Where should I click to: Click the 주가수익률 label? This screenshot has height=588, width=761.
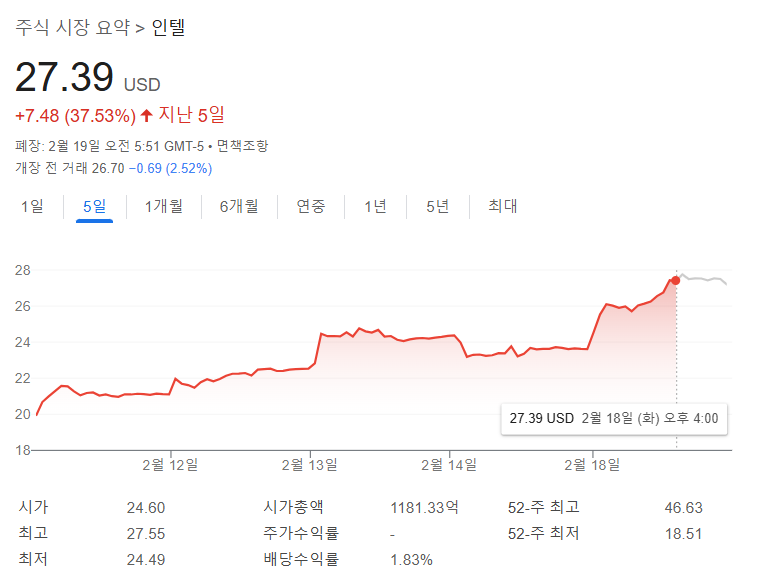point(301,533)
